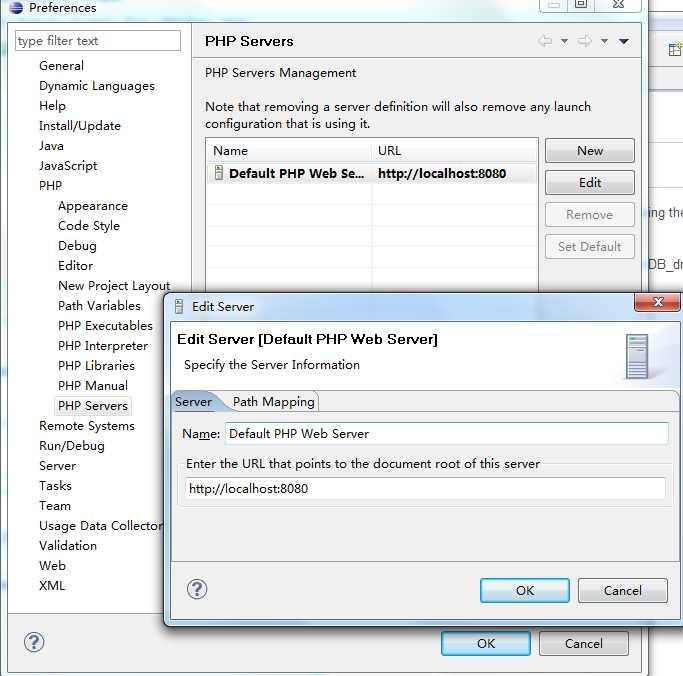683x676 pixels.
Task: Select Help in preferences tree
Action: click(52, 106)
